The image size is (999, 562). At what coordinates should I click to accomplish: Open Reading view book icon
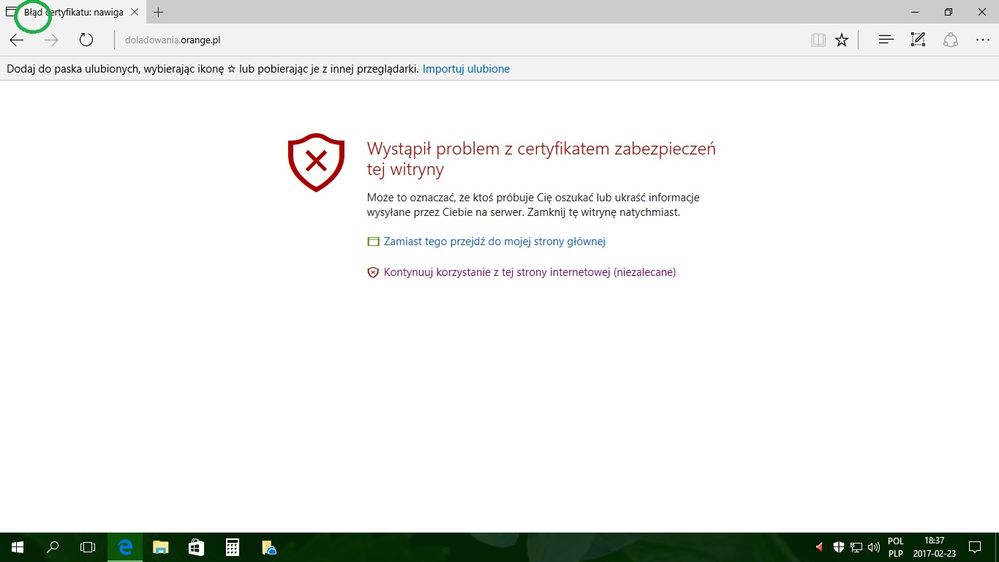click(x=818, y=40)
